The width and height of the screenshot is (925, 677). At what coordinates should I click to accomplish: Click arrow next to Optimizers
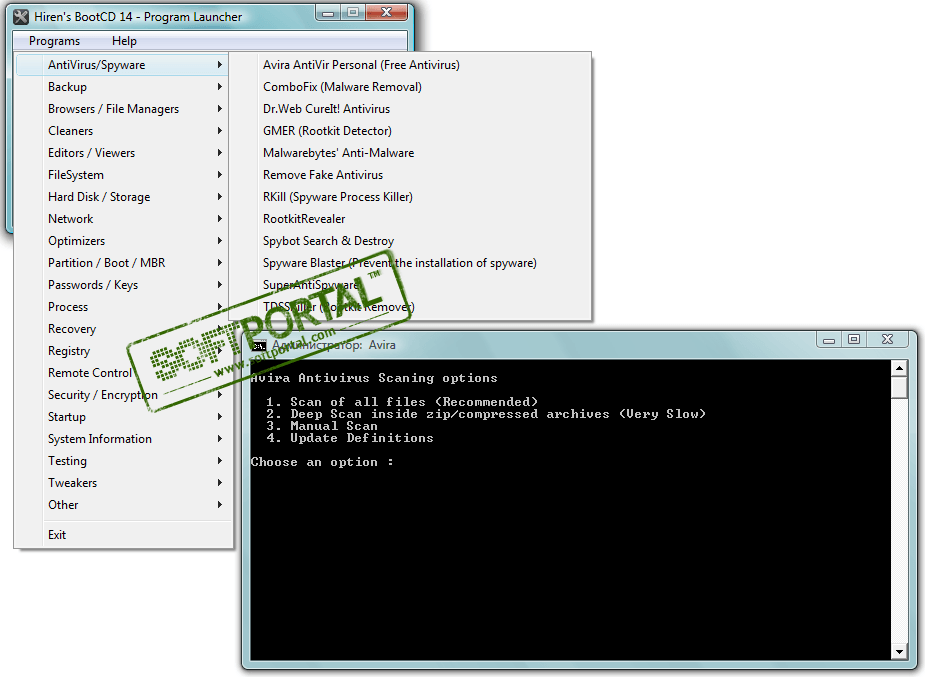click(x=219, y=241)
